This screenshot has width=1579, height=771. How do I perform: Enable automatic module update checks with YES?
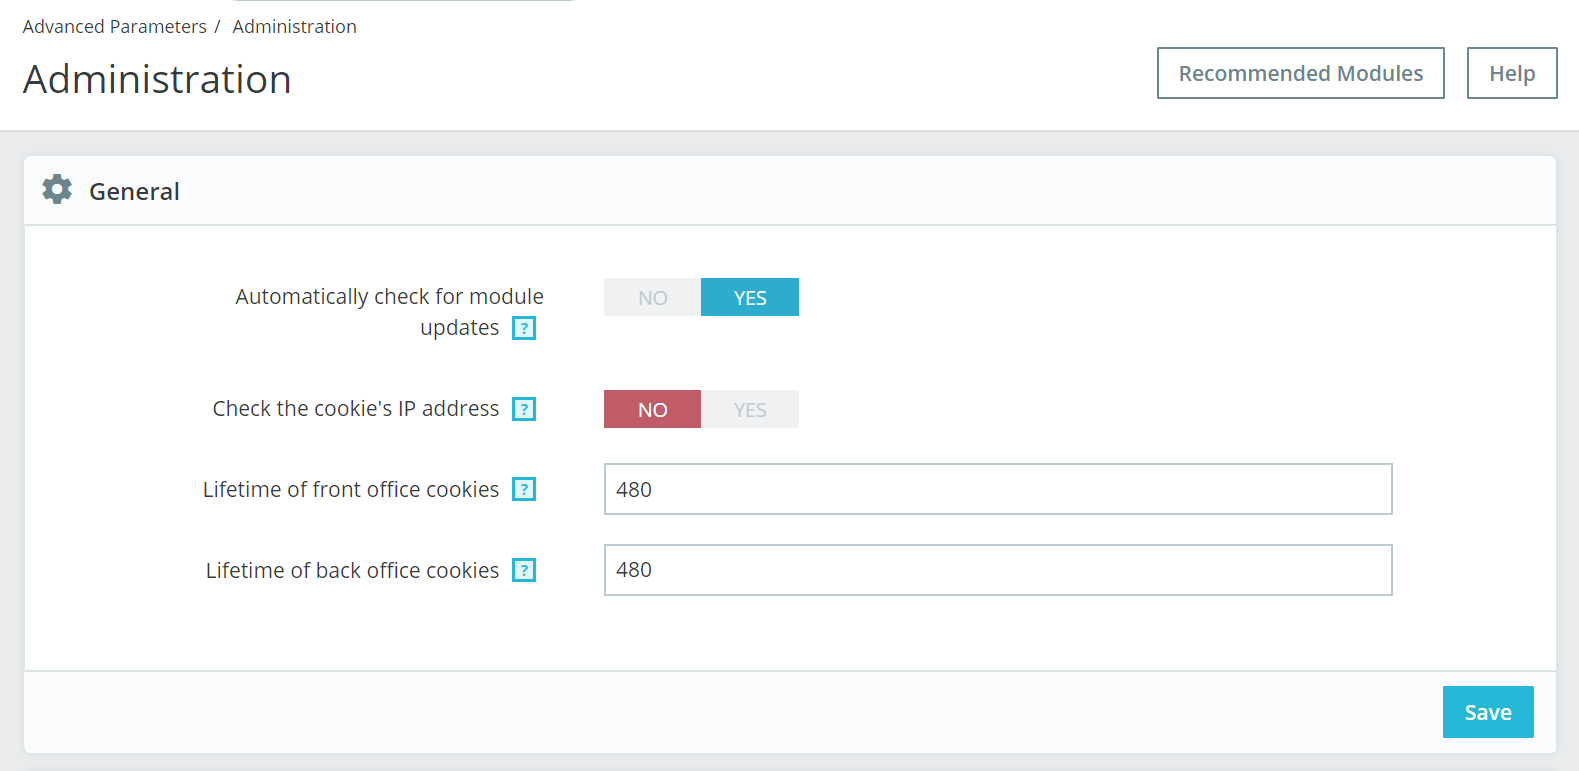(x=750, y=298)
